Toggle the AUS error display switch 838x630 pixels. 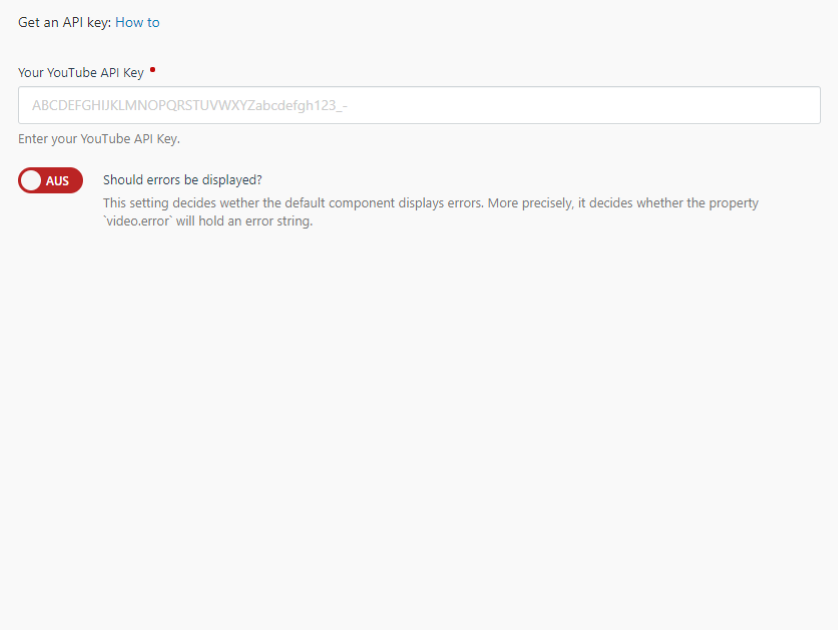(x=50, y=180)
